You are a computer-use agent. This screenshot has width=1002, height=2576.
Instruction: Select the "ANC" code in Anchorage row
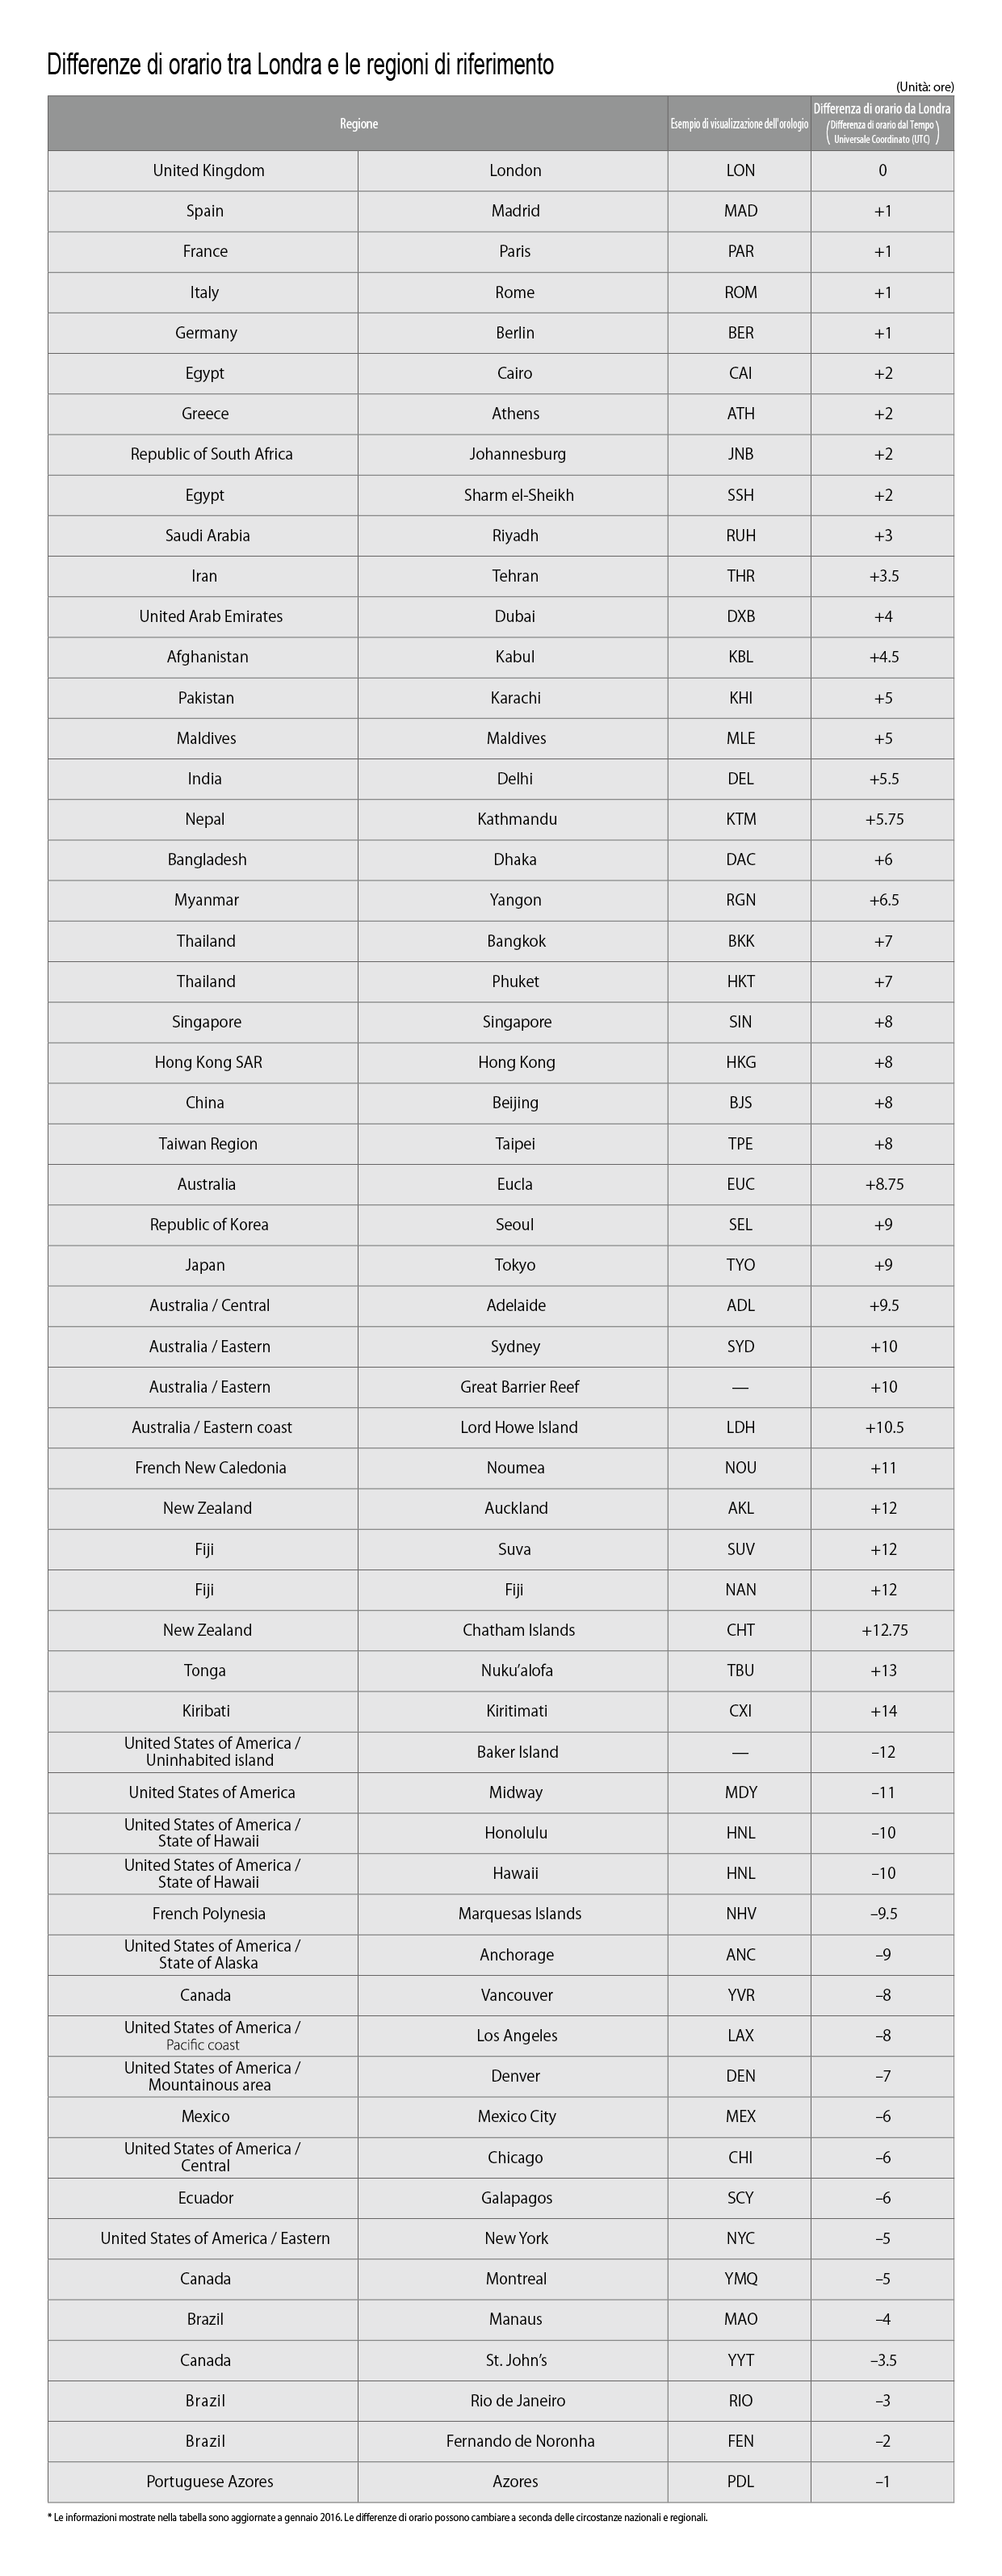[x=740, y=1955]
